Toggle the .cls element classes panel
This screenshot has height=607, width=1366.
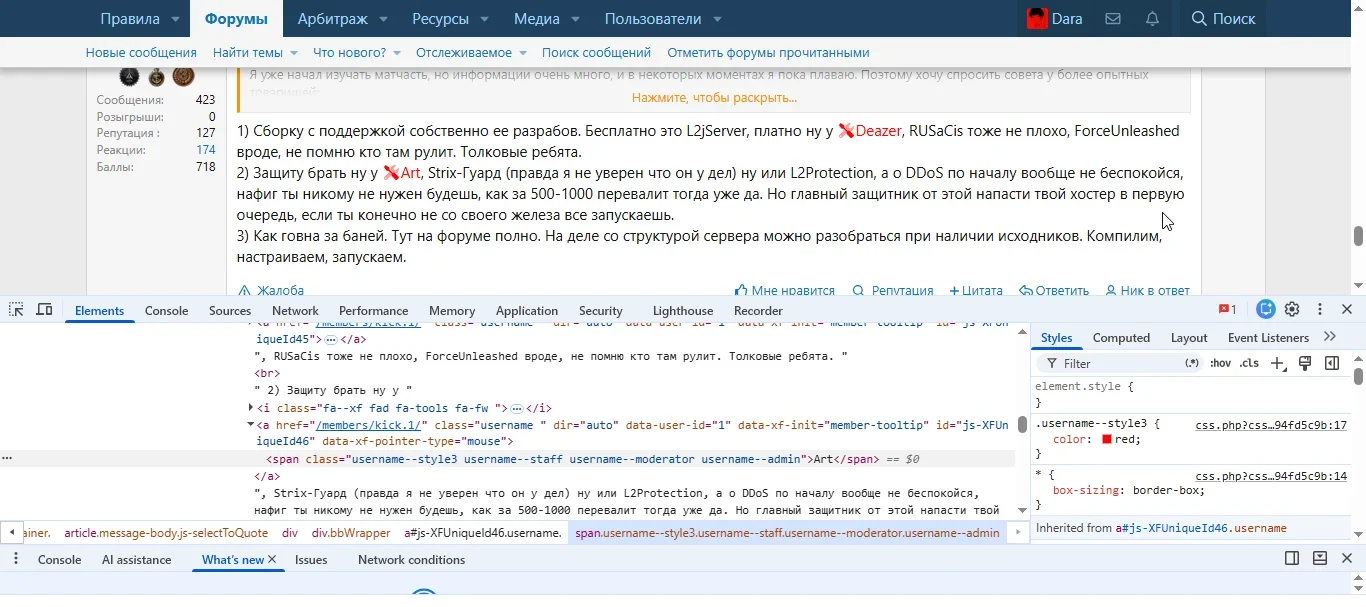tap(1249, 363)
